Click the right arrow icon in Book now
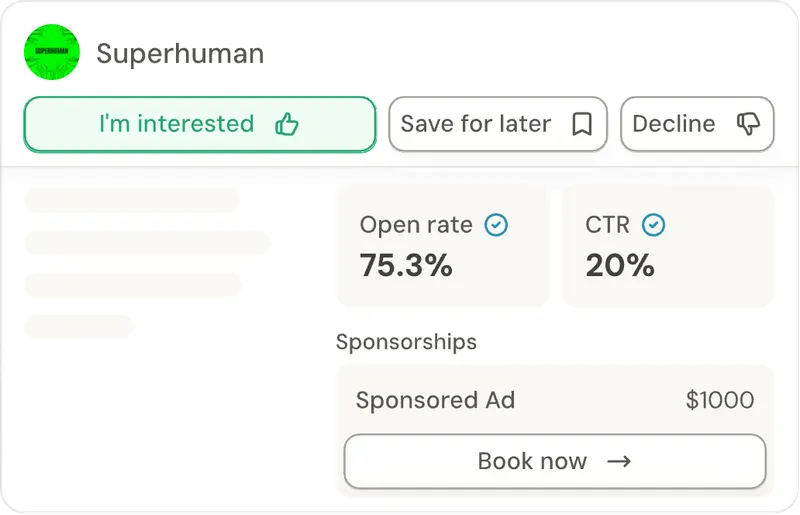The height and width of the screenshot is (515, 800). [x=620, y=461]
